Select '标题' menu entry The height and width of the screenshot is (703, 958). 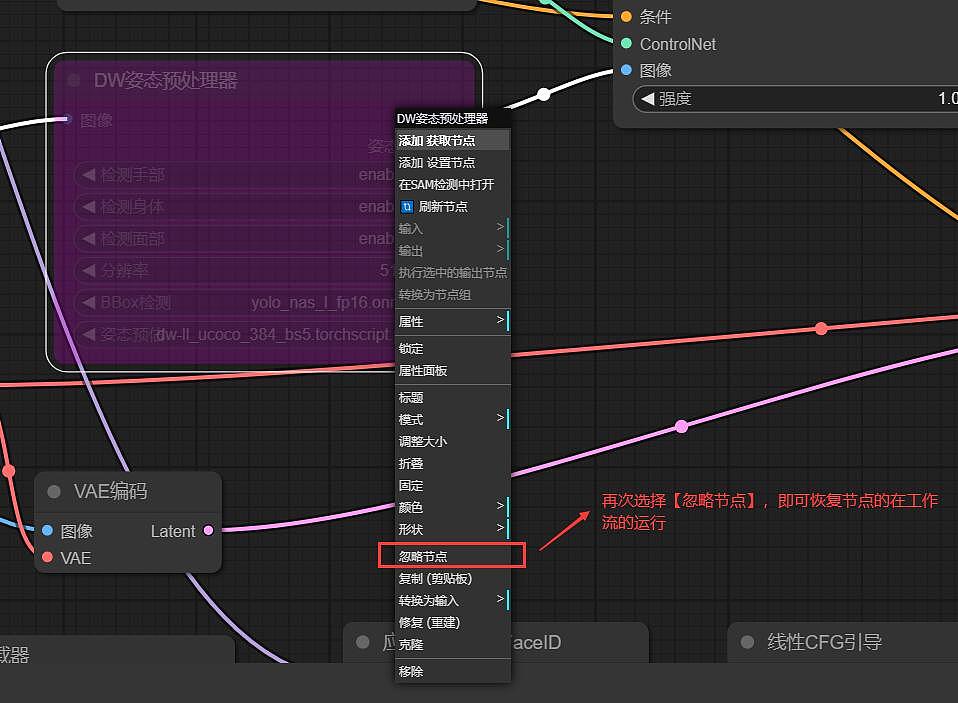click(x=452, y=397)
